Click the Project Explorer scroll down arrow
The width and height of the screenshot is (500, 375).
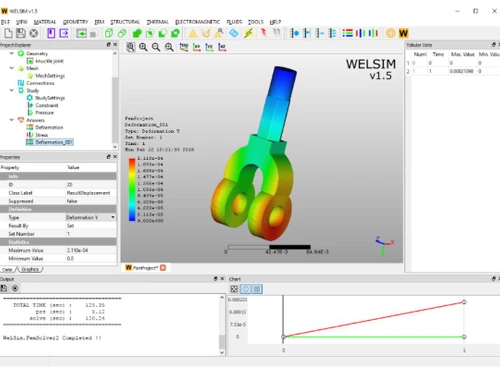point(115,147)
